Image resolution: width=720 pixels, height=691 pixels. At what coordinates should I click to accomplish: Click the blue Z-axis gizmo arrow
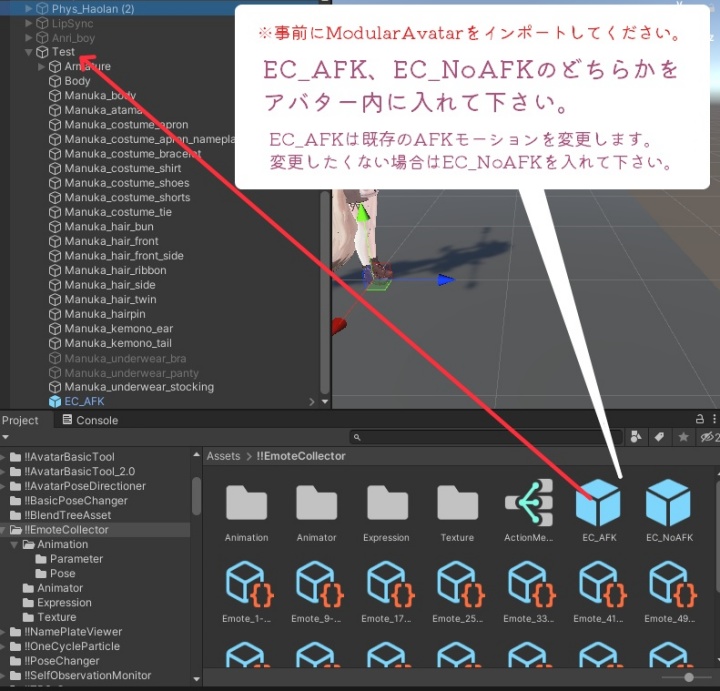pos(445,280)
